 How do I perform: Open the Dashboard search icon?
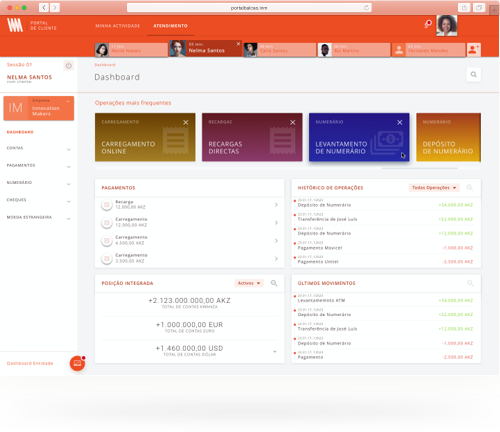[473, 75]
